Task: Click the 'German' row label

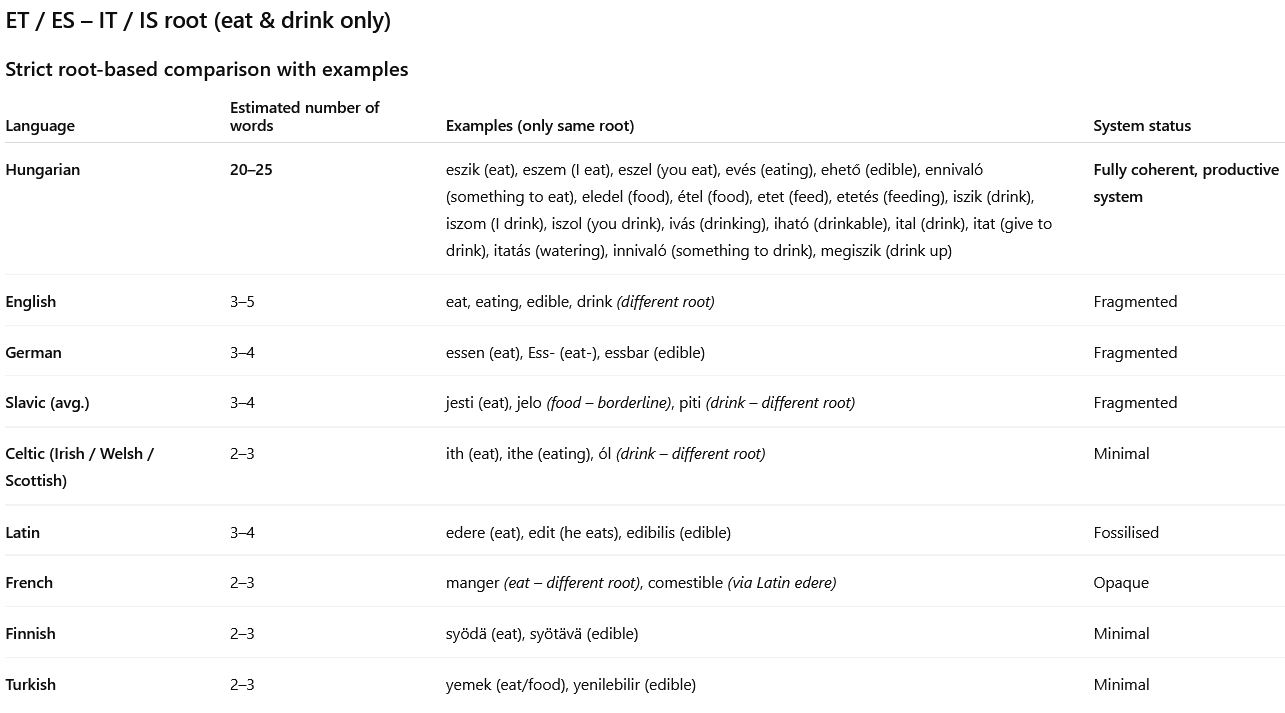Action: 33,353
